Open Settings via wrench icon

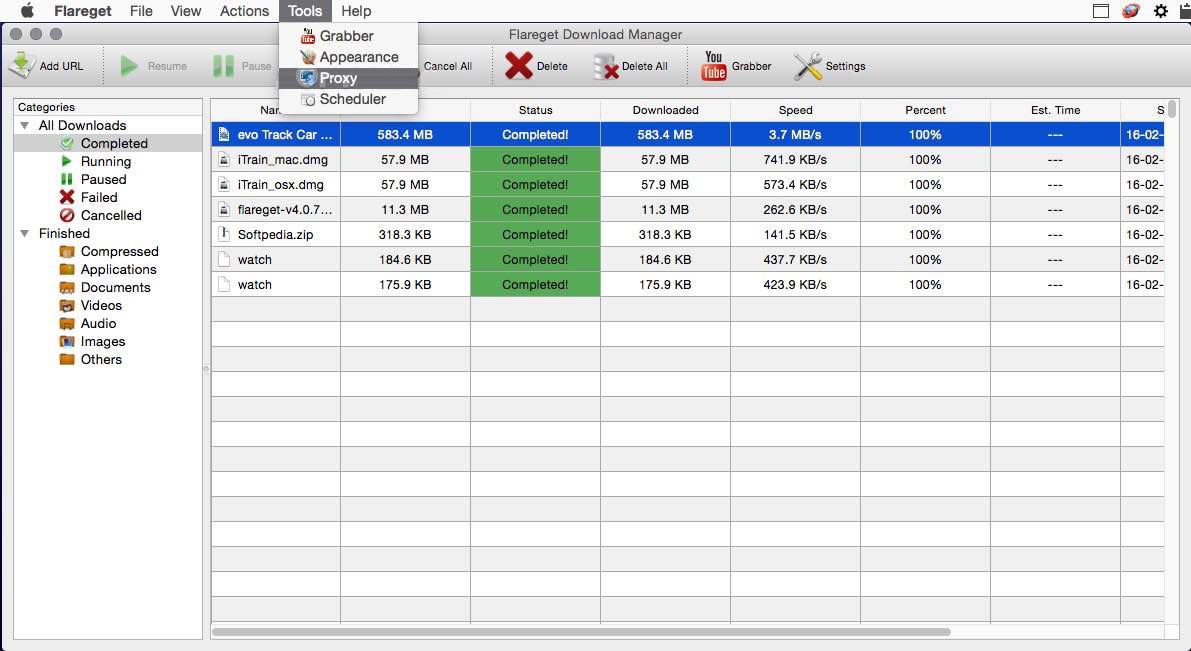(807, 66)
